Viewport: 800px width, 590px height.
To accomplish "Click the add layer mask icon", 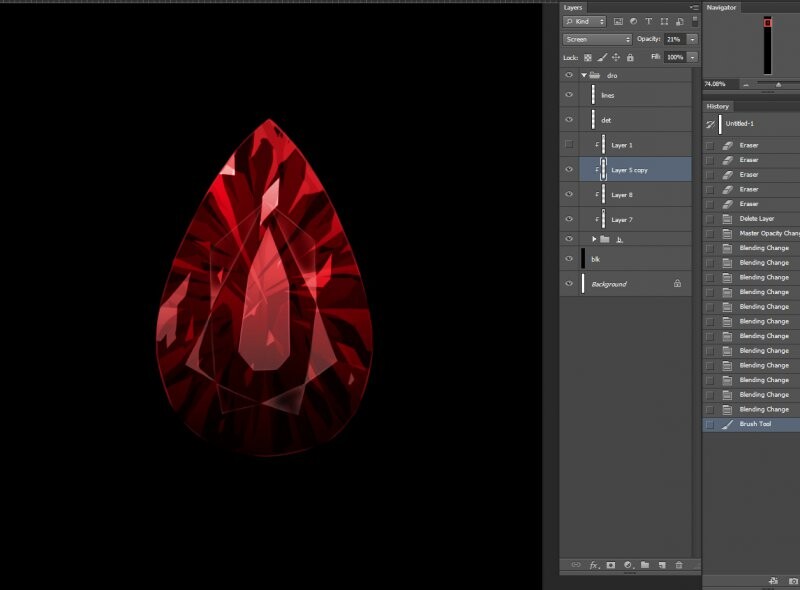I will pyautogui.click(x=610, y=565).
